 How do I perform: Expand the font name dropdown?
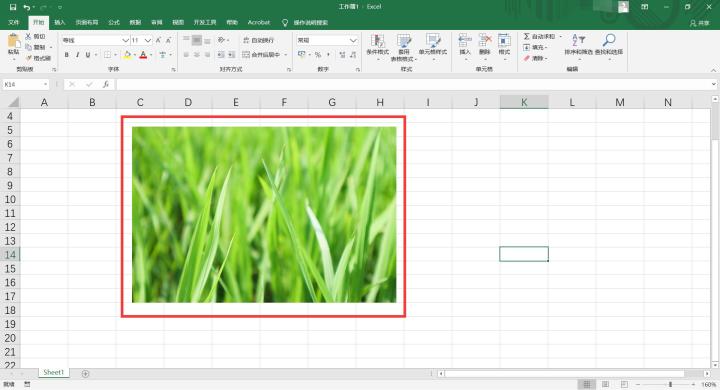pyautogui.click(x=125, y=40)
